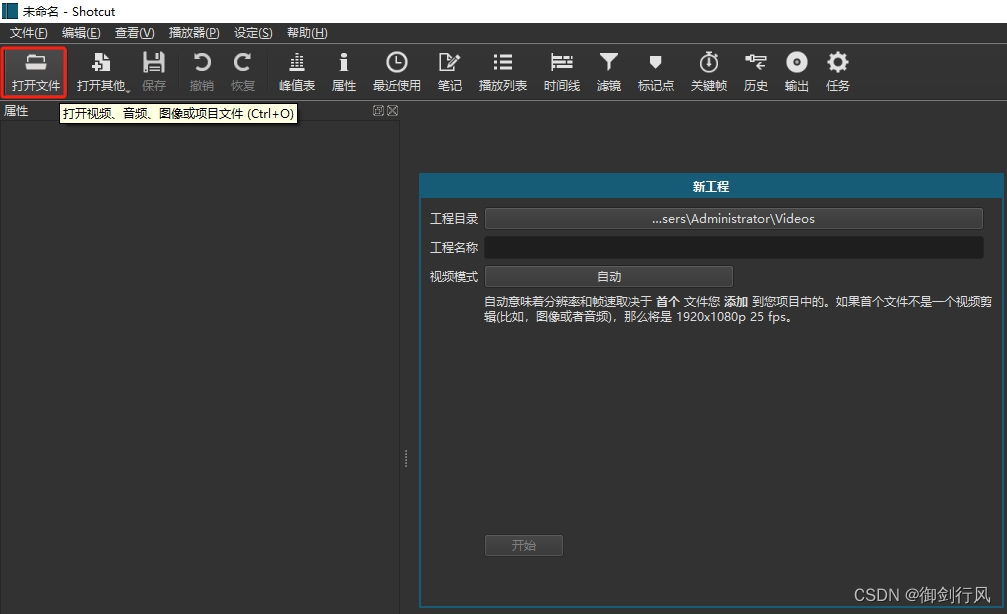Open the 帮助(H) menu
Image resolution: width=1007 pixels, height=614 pixels.
point(307,33)
